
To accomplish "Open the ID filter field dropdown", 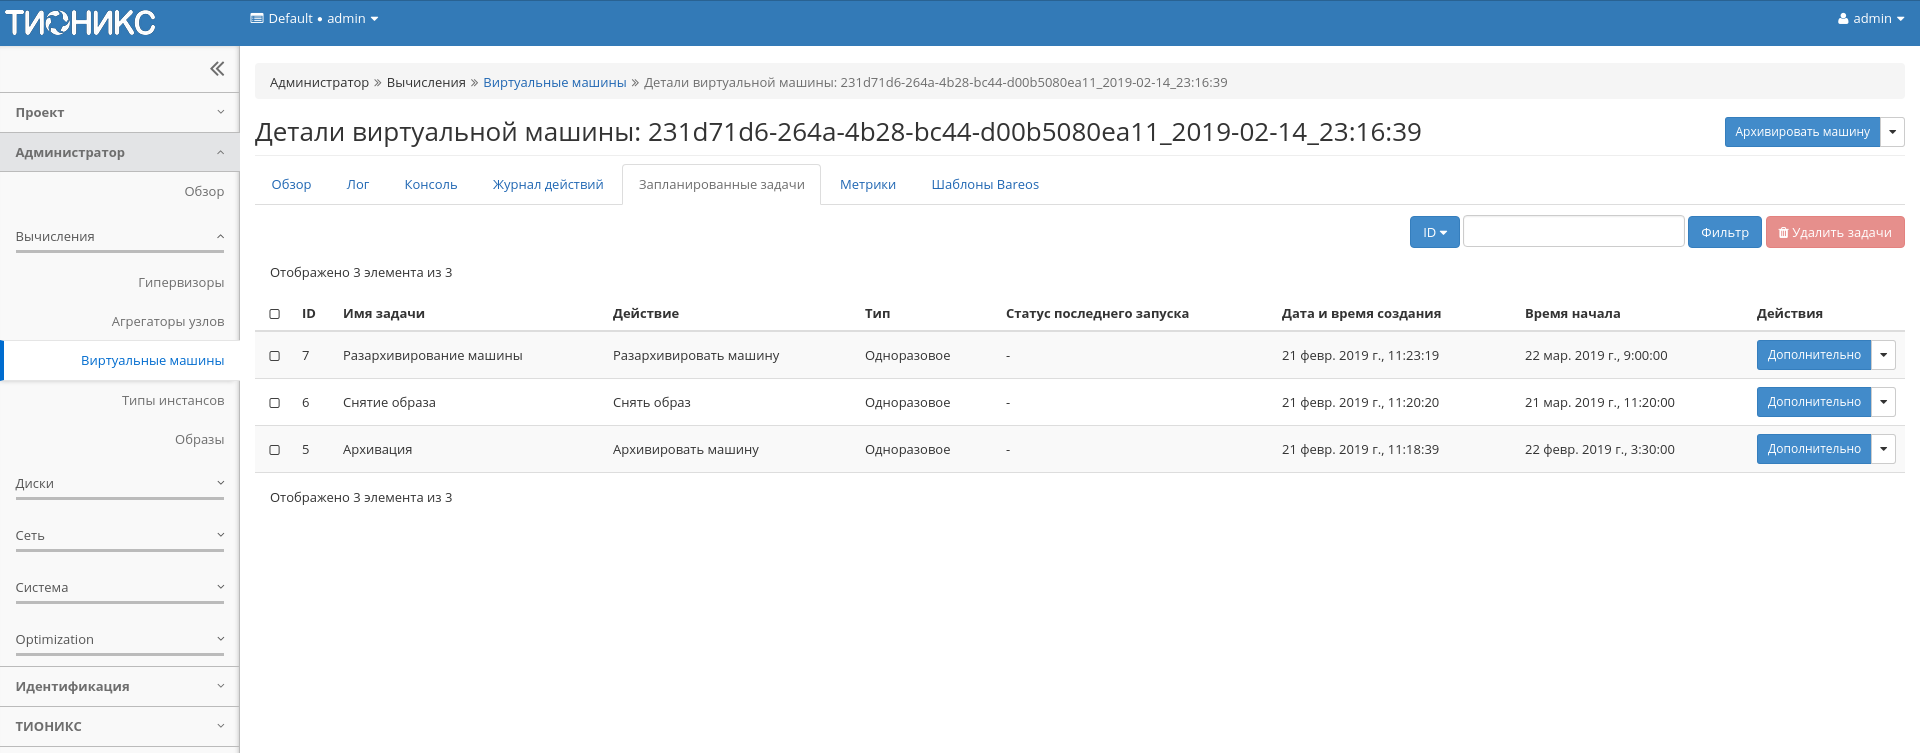I will coord(1434,232).
